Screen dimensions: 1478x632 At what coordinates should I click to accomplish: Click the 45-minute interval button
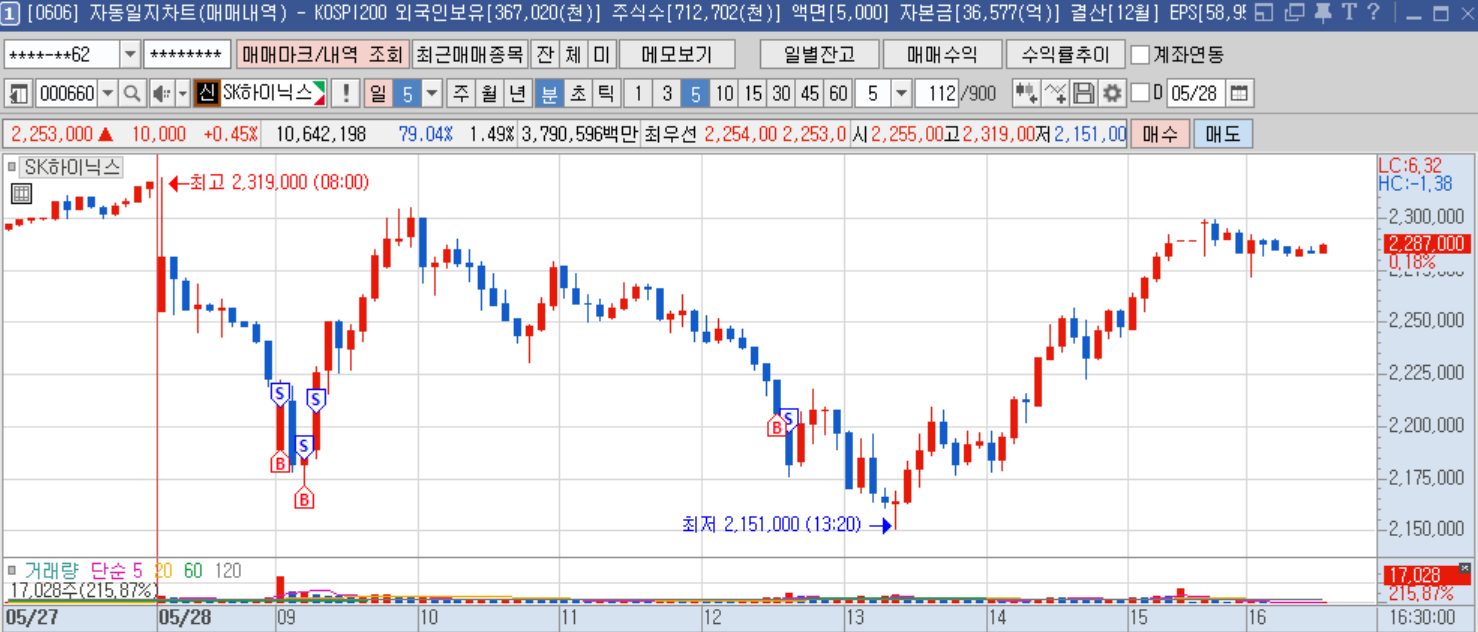(810, 94)
